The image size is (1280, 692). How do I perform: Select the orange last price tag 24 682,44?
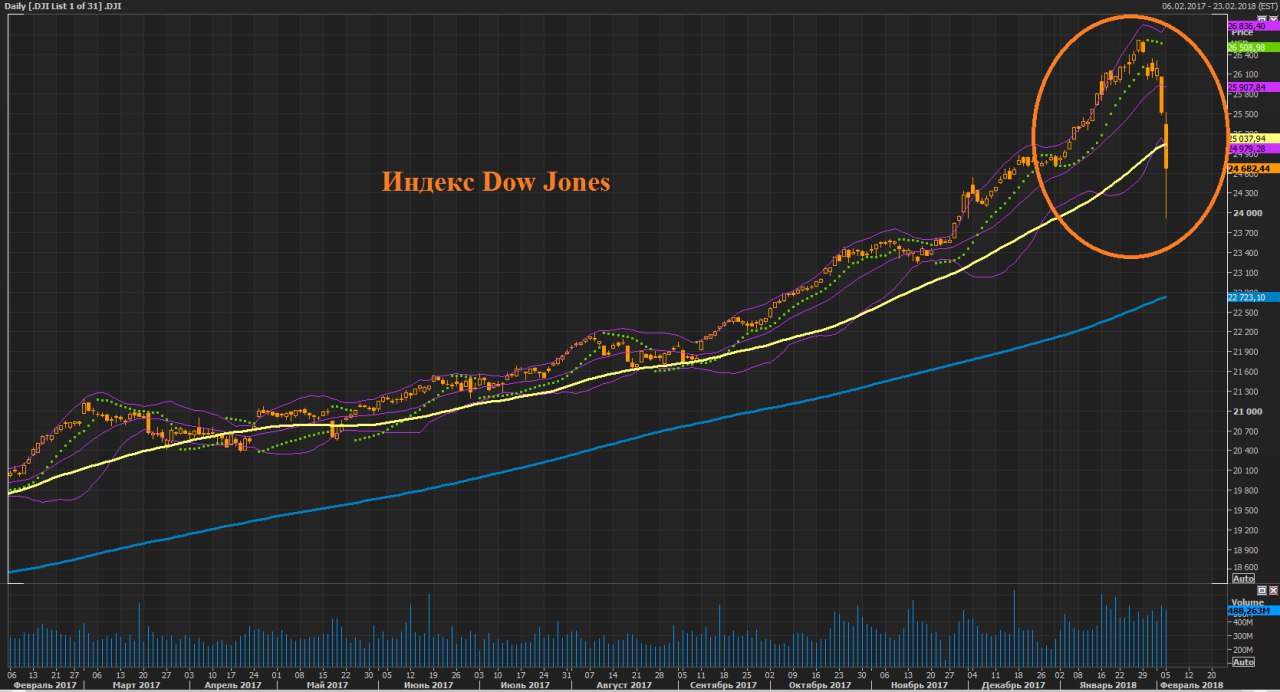[x=1254, y=168]
